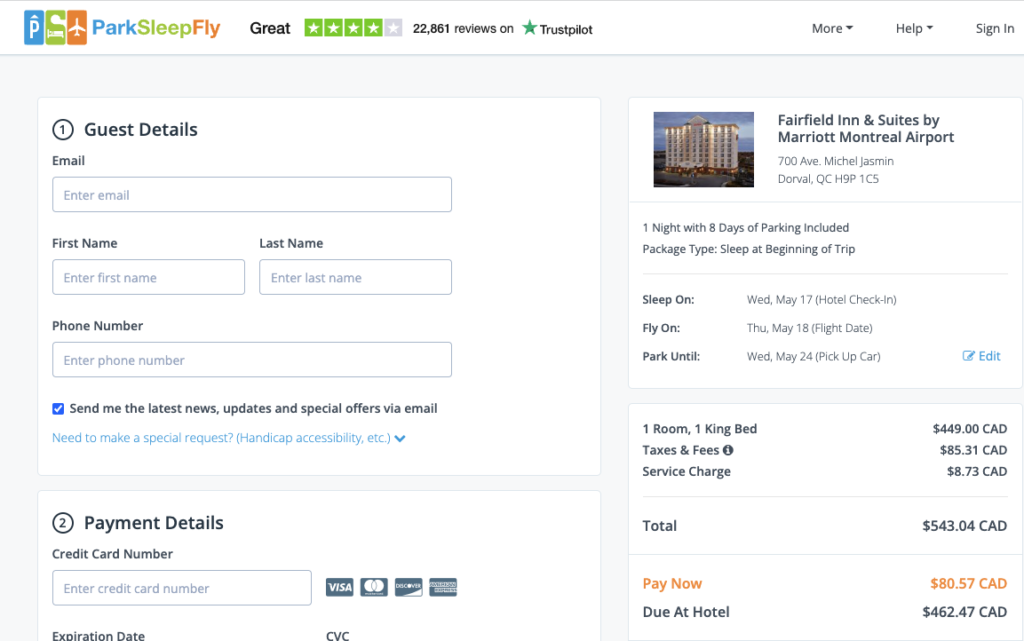1024x641 pixels.
Task: Click the Mastercard icon
Action: click(x=374, y=587)
